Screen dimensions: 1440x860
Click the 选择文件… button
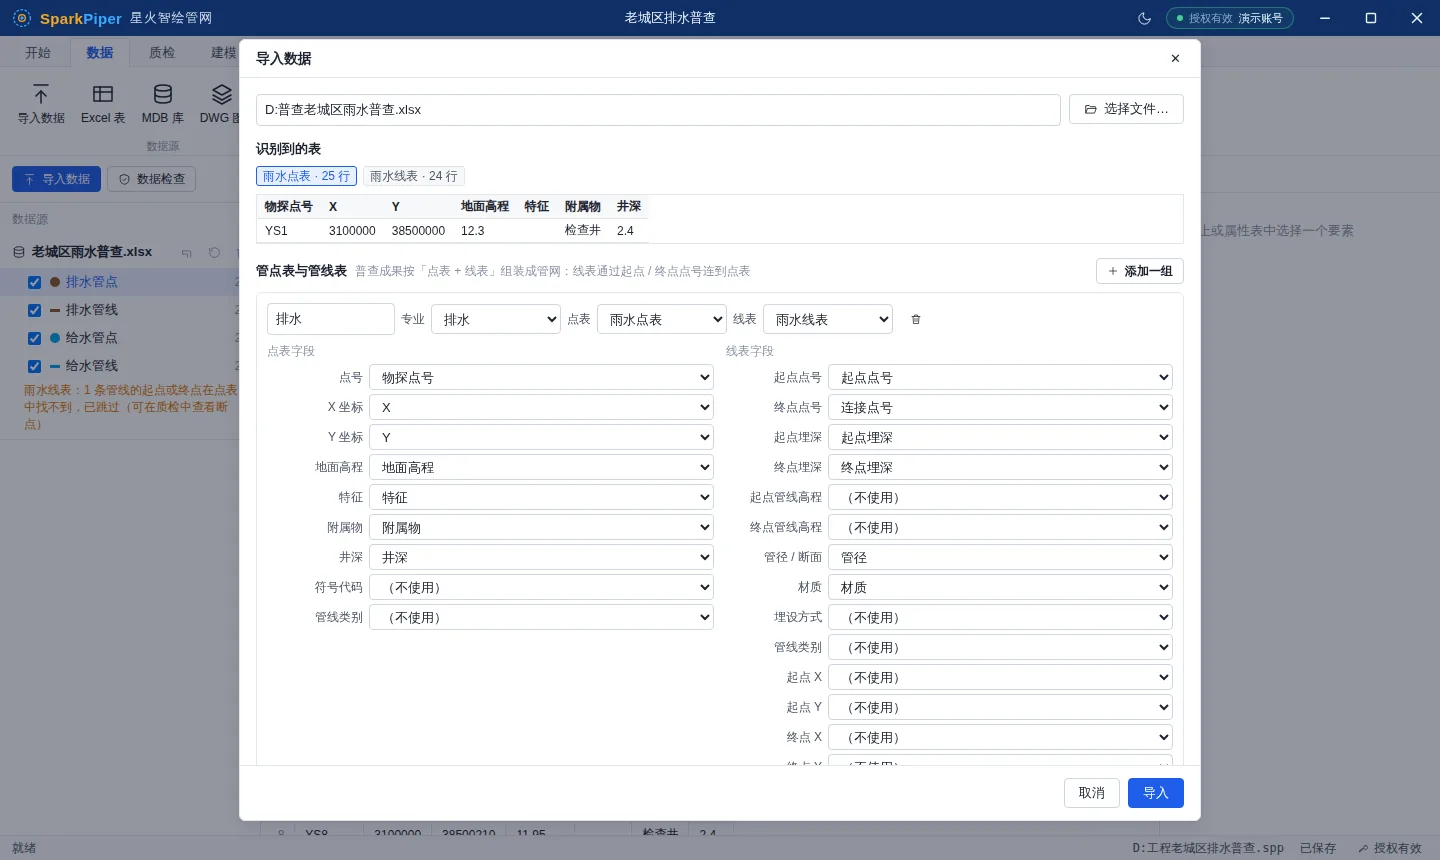(1126, 109)
